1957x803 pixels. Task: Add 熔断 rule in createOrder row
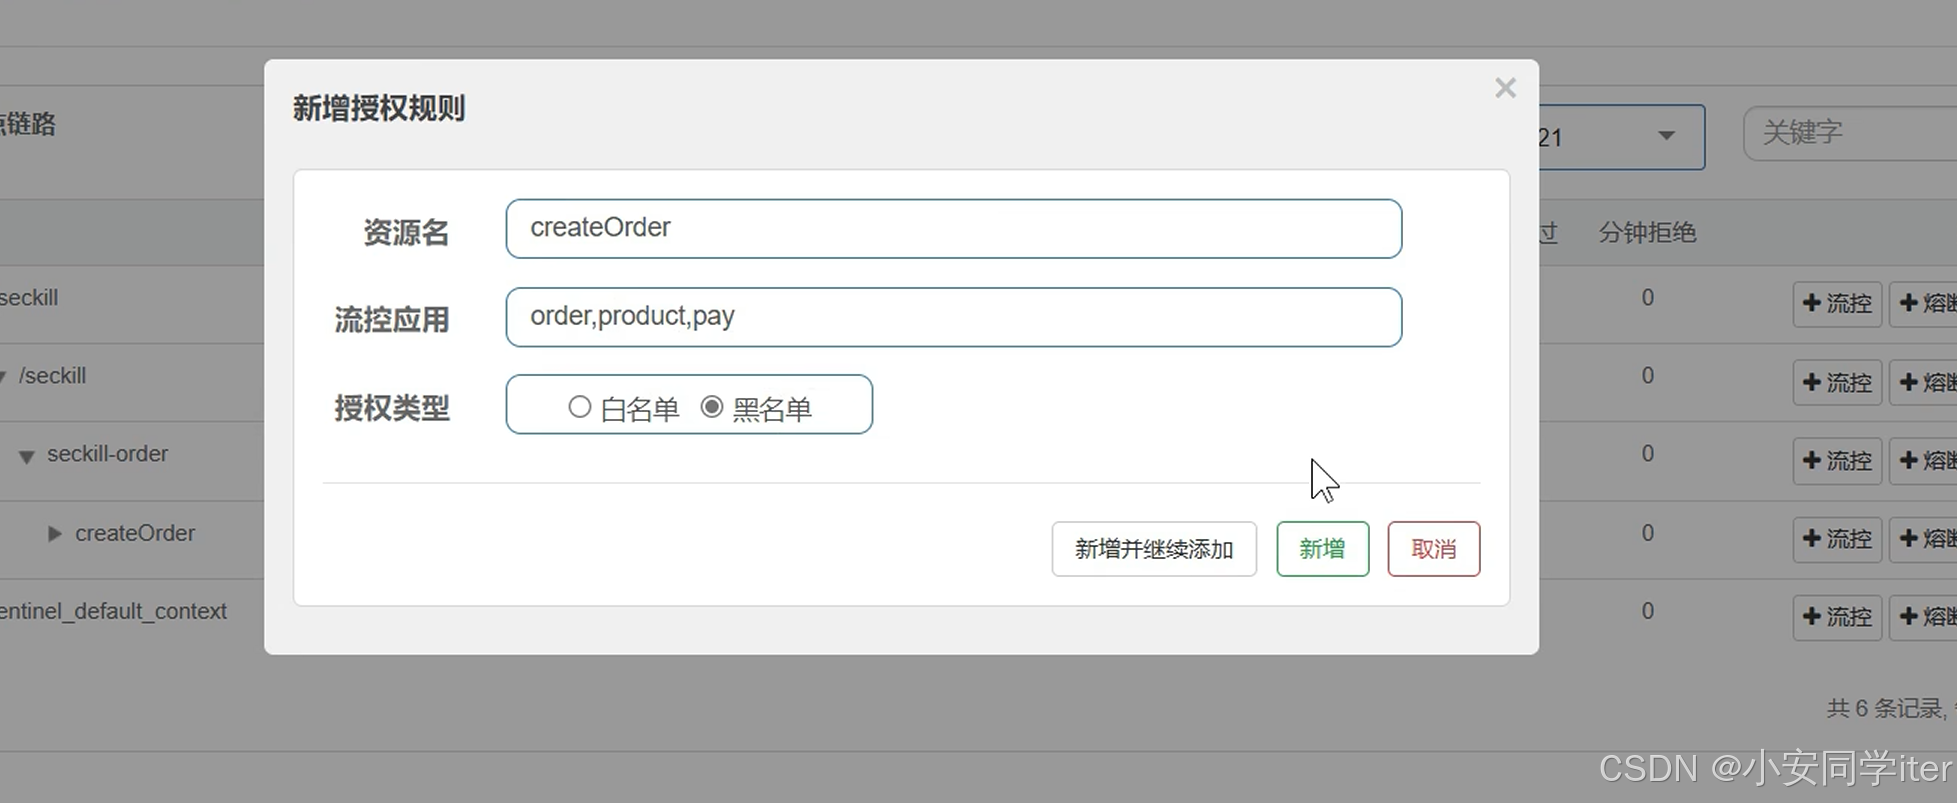click(1924, 539)
